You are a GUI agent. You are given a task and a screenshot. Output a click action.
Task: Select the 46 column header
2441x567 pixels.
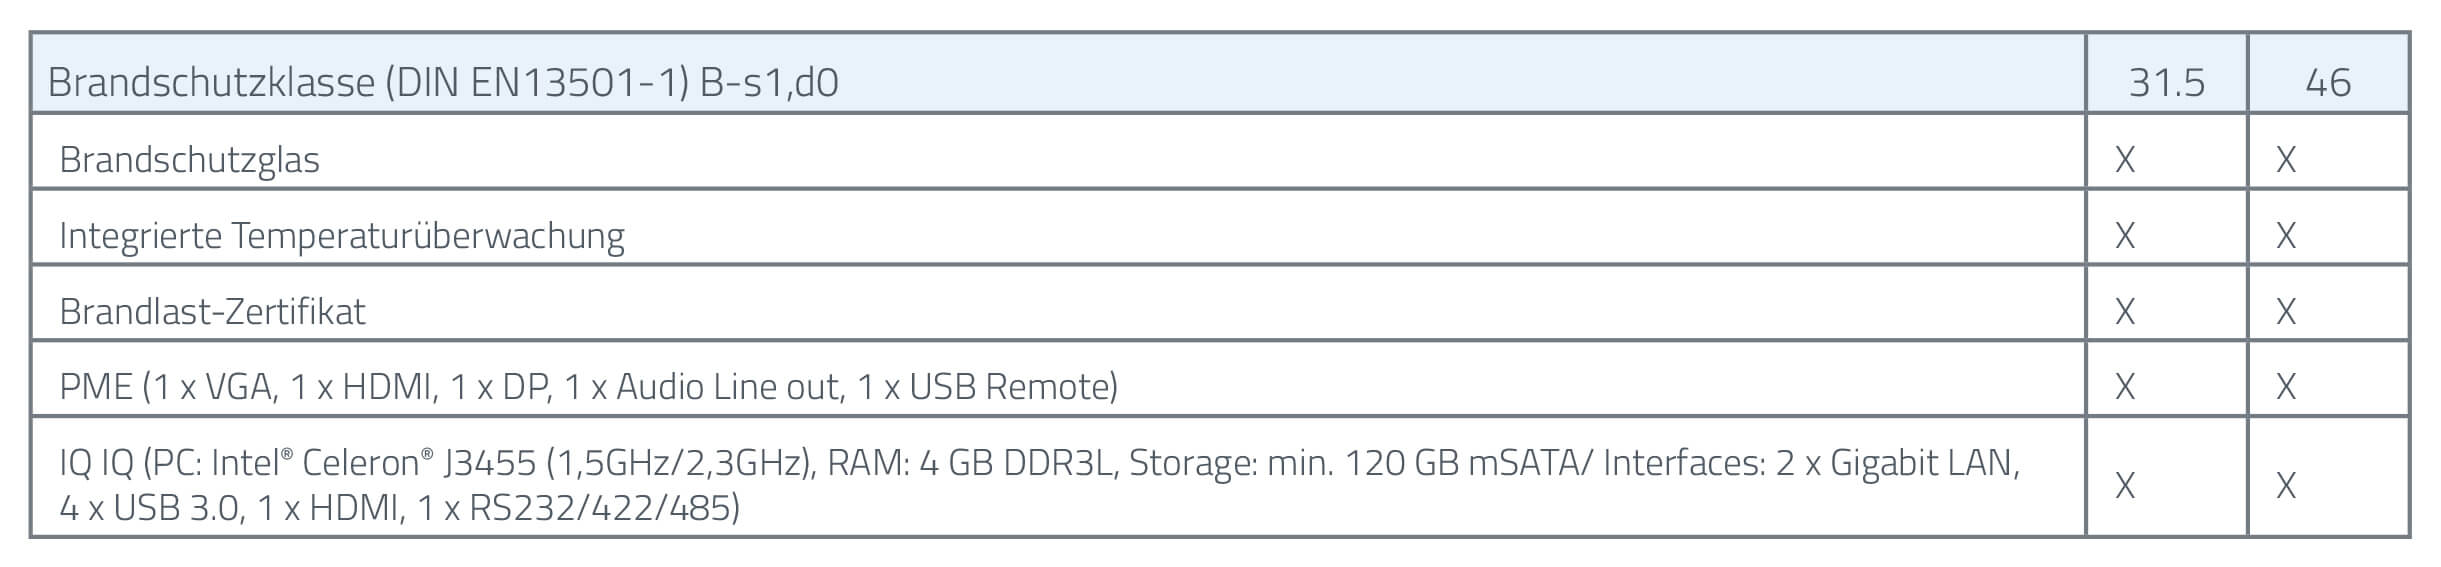[x=2328, y=82]
